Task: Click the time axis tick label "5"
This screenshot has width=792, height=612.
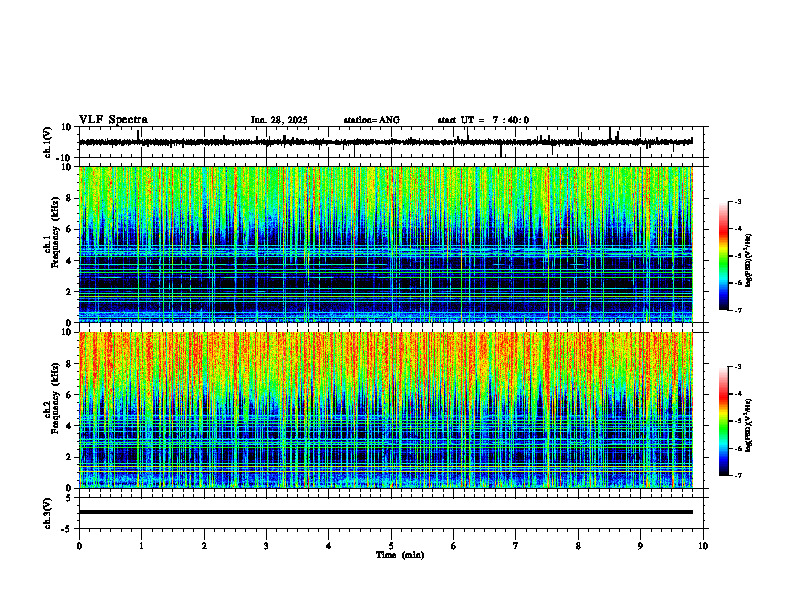Action: click(x=391, y=546)
